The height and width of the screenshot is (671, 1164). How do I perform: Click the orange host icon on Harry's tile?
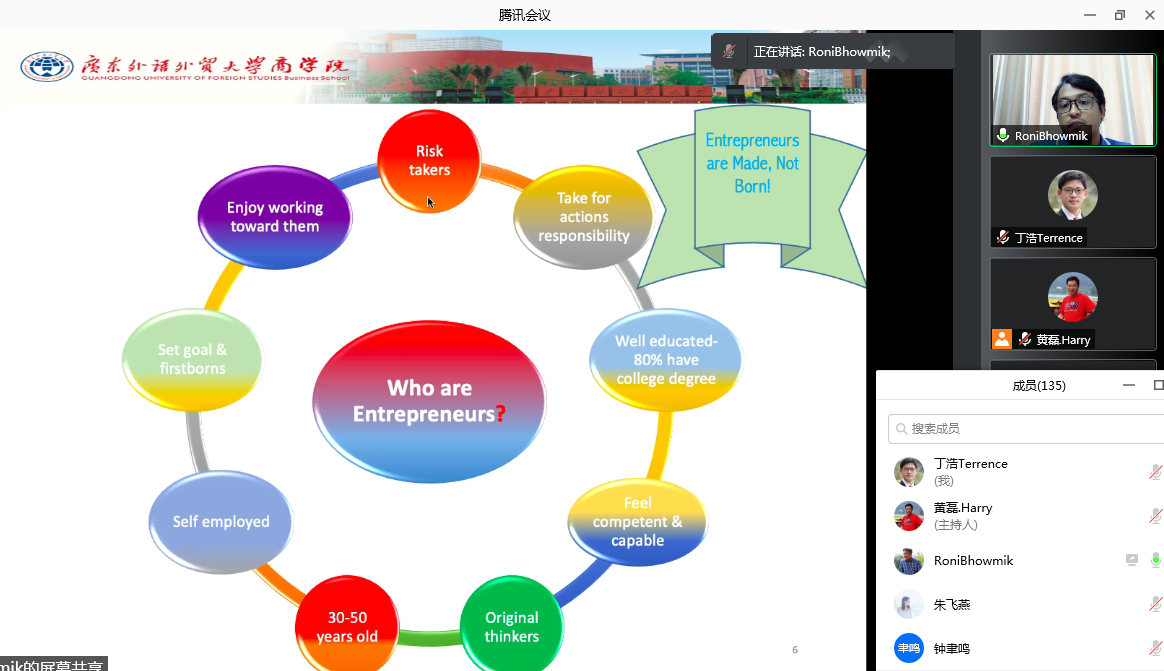click(1002, 339)
